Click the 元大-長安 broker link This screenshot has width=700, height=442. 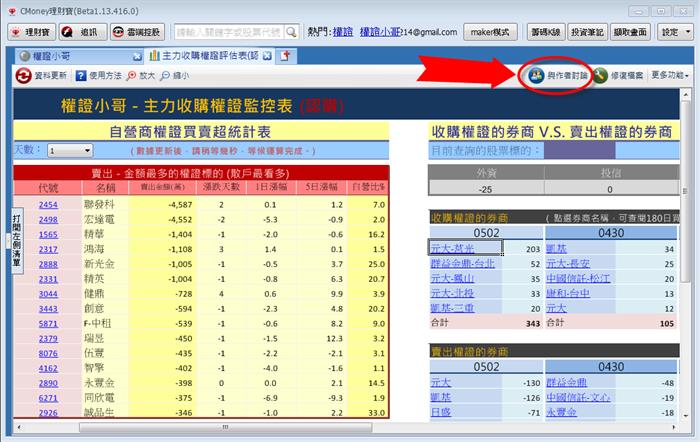[x=568, y=263]
